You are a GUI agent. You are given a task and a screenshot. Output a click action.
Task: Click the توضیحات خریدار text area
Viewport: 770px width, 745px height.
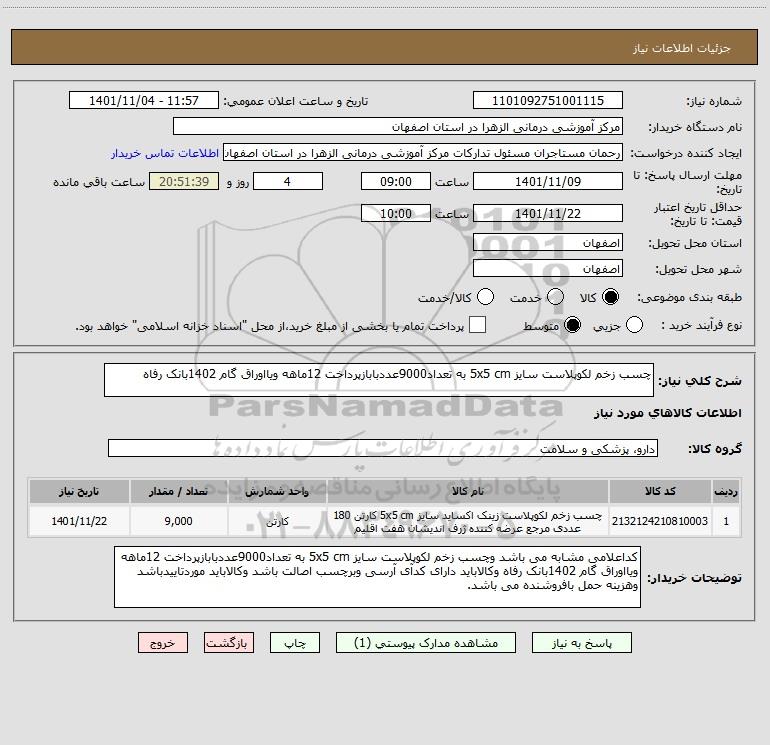click(x=377, y=577)
